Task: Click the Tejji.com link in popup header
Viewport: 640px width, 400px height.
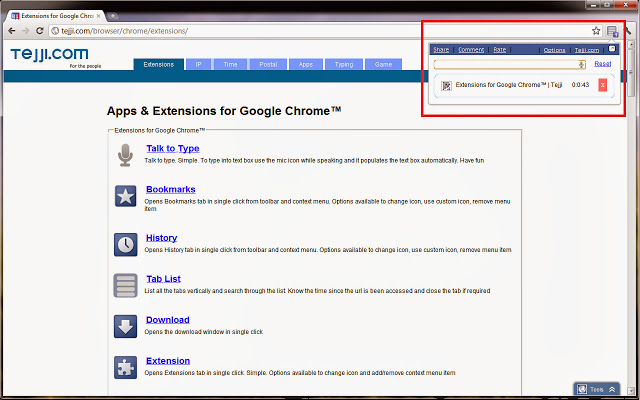Action: [x=587, y=50]
